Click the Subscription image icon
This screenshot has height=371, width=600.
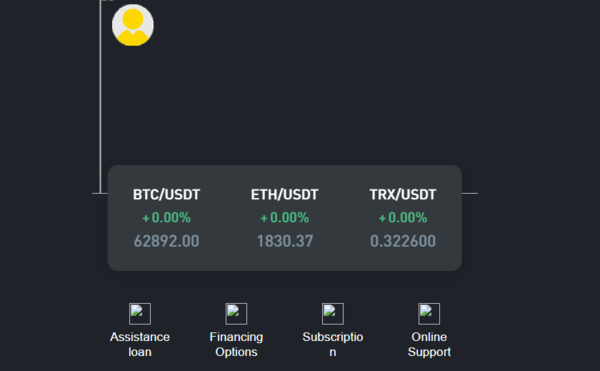[333, 314]
